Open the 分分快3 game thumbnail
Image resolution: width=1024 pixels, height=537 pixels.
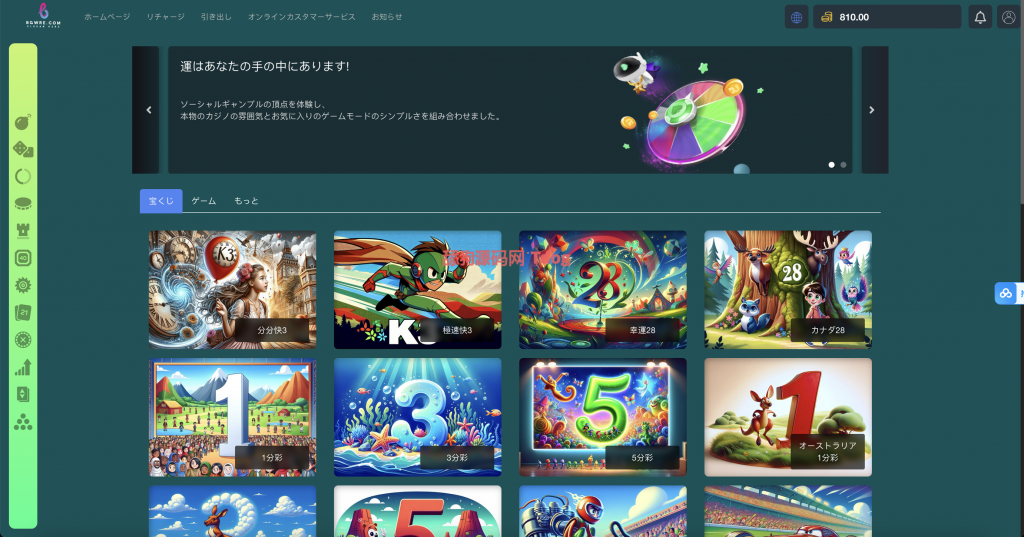232,290
